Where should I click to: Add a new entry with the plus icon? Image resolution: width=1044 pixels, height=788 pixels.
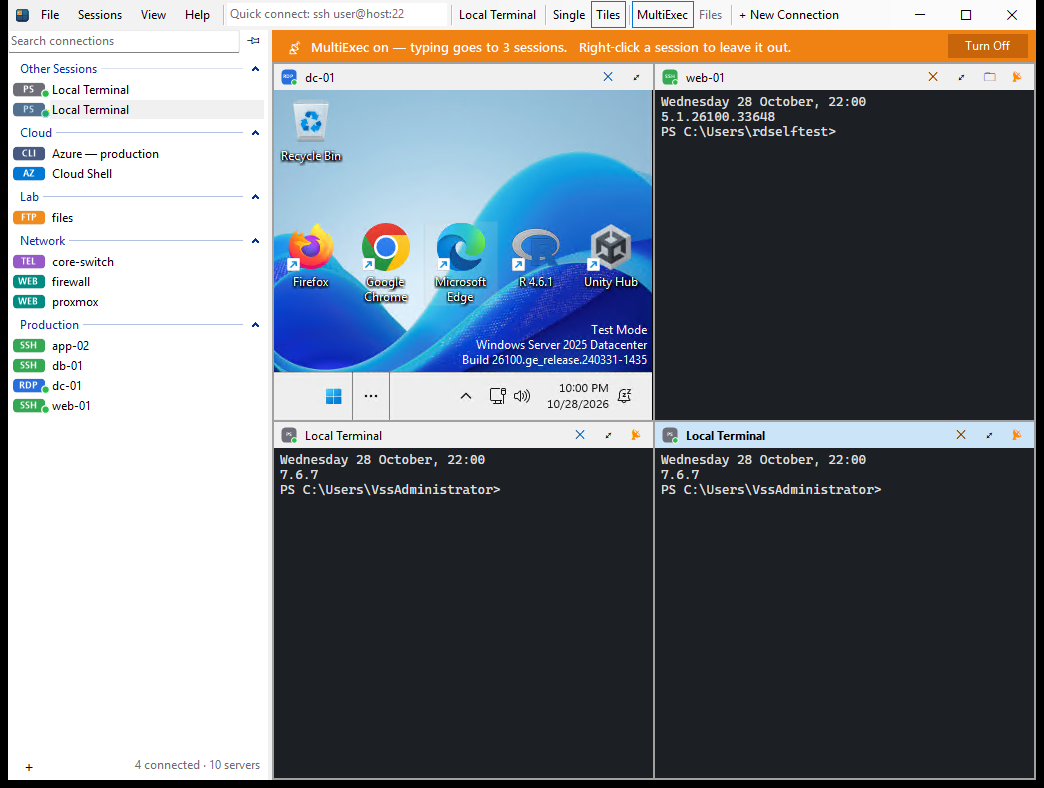point(29,767)
